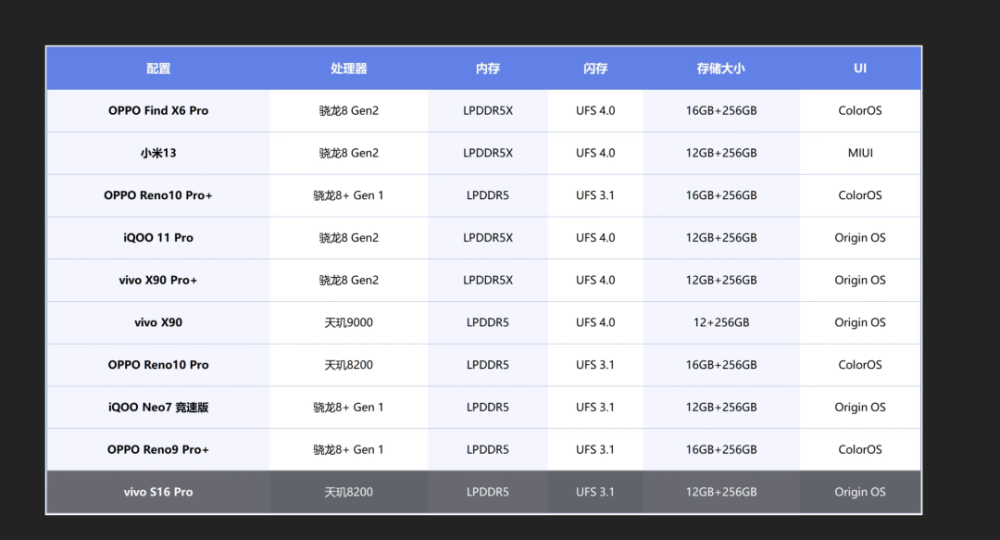1000x540 pixels.
Task: Click Origin OS in the vivo S16 Pro row
Action: (860, 492)
